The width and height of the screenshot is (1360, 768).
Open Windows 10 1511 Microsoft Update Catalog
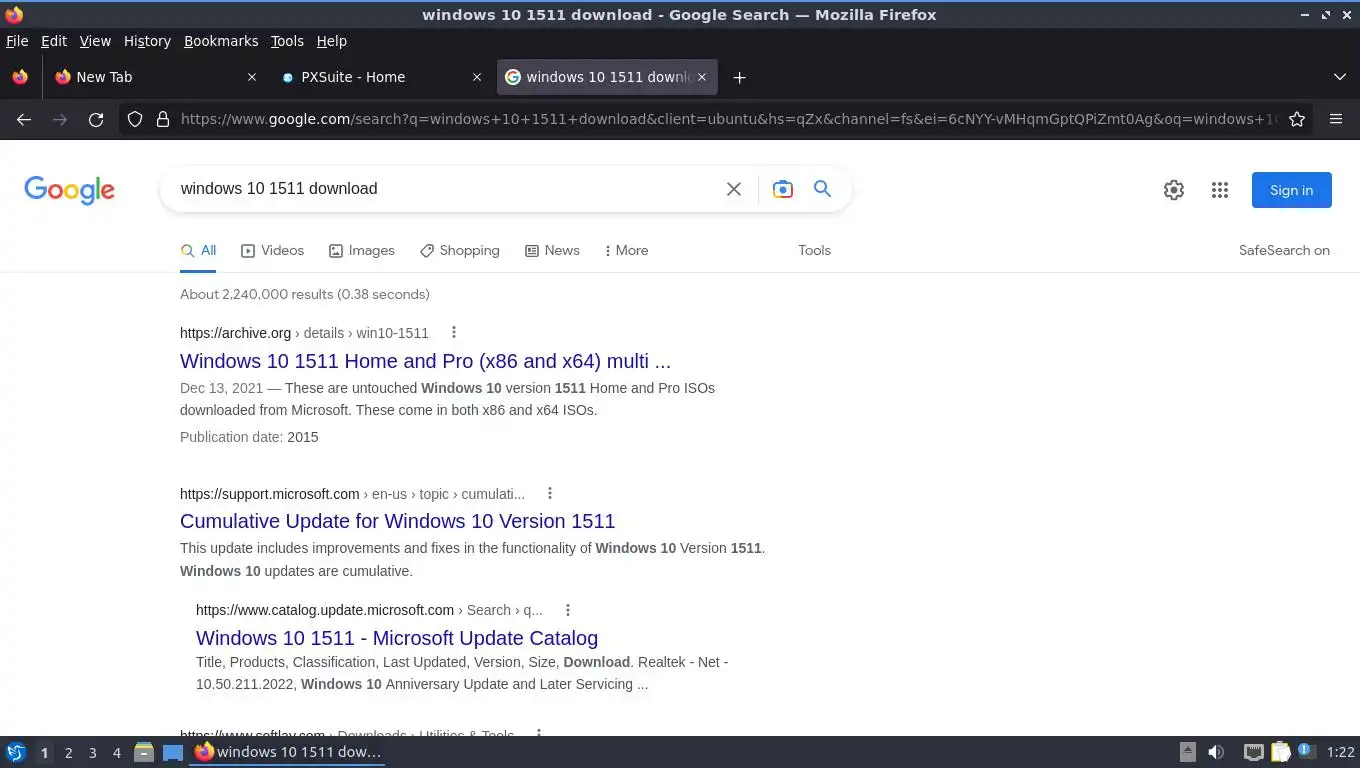click(x=397, y=638)
